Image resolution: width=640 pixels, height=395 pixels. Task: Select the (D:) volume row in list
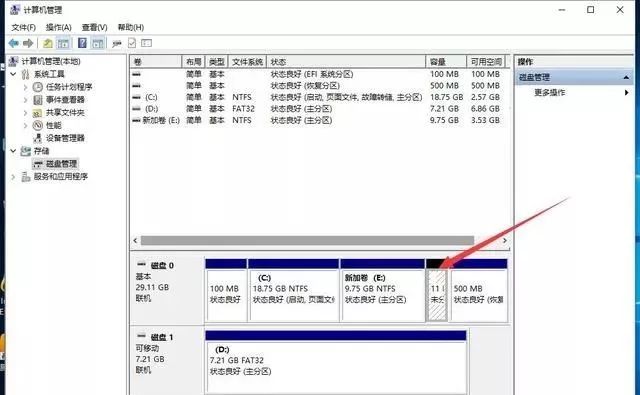pyautogui.click(x=319, y=109)
